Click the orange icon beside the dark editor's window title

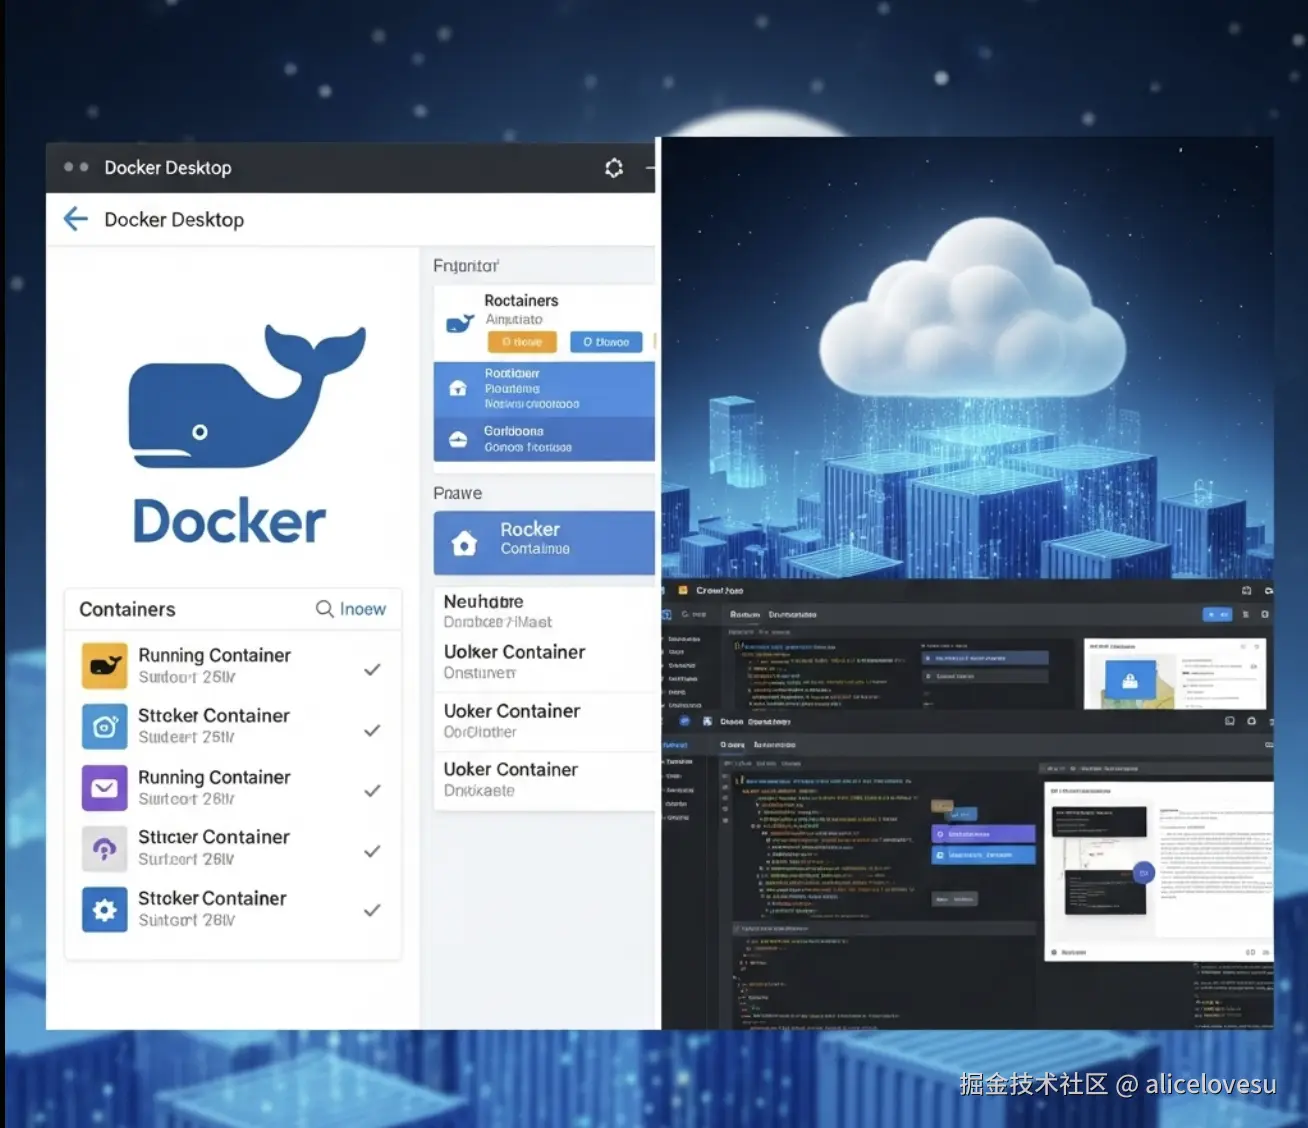[683, 590]
